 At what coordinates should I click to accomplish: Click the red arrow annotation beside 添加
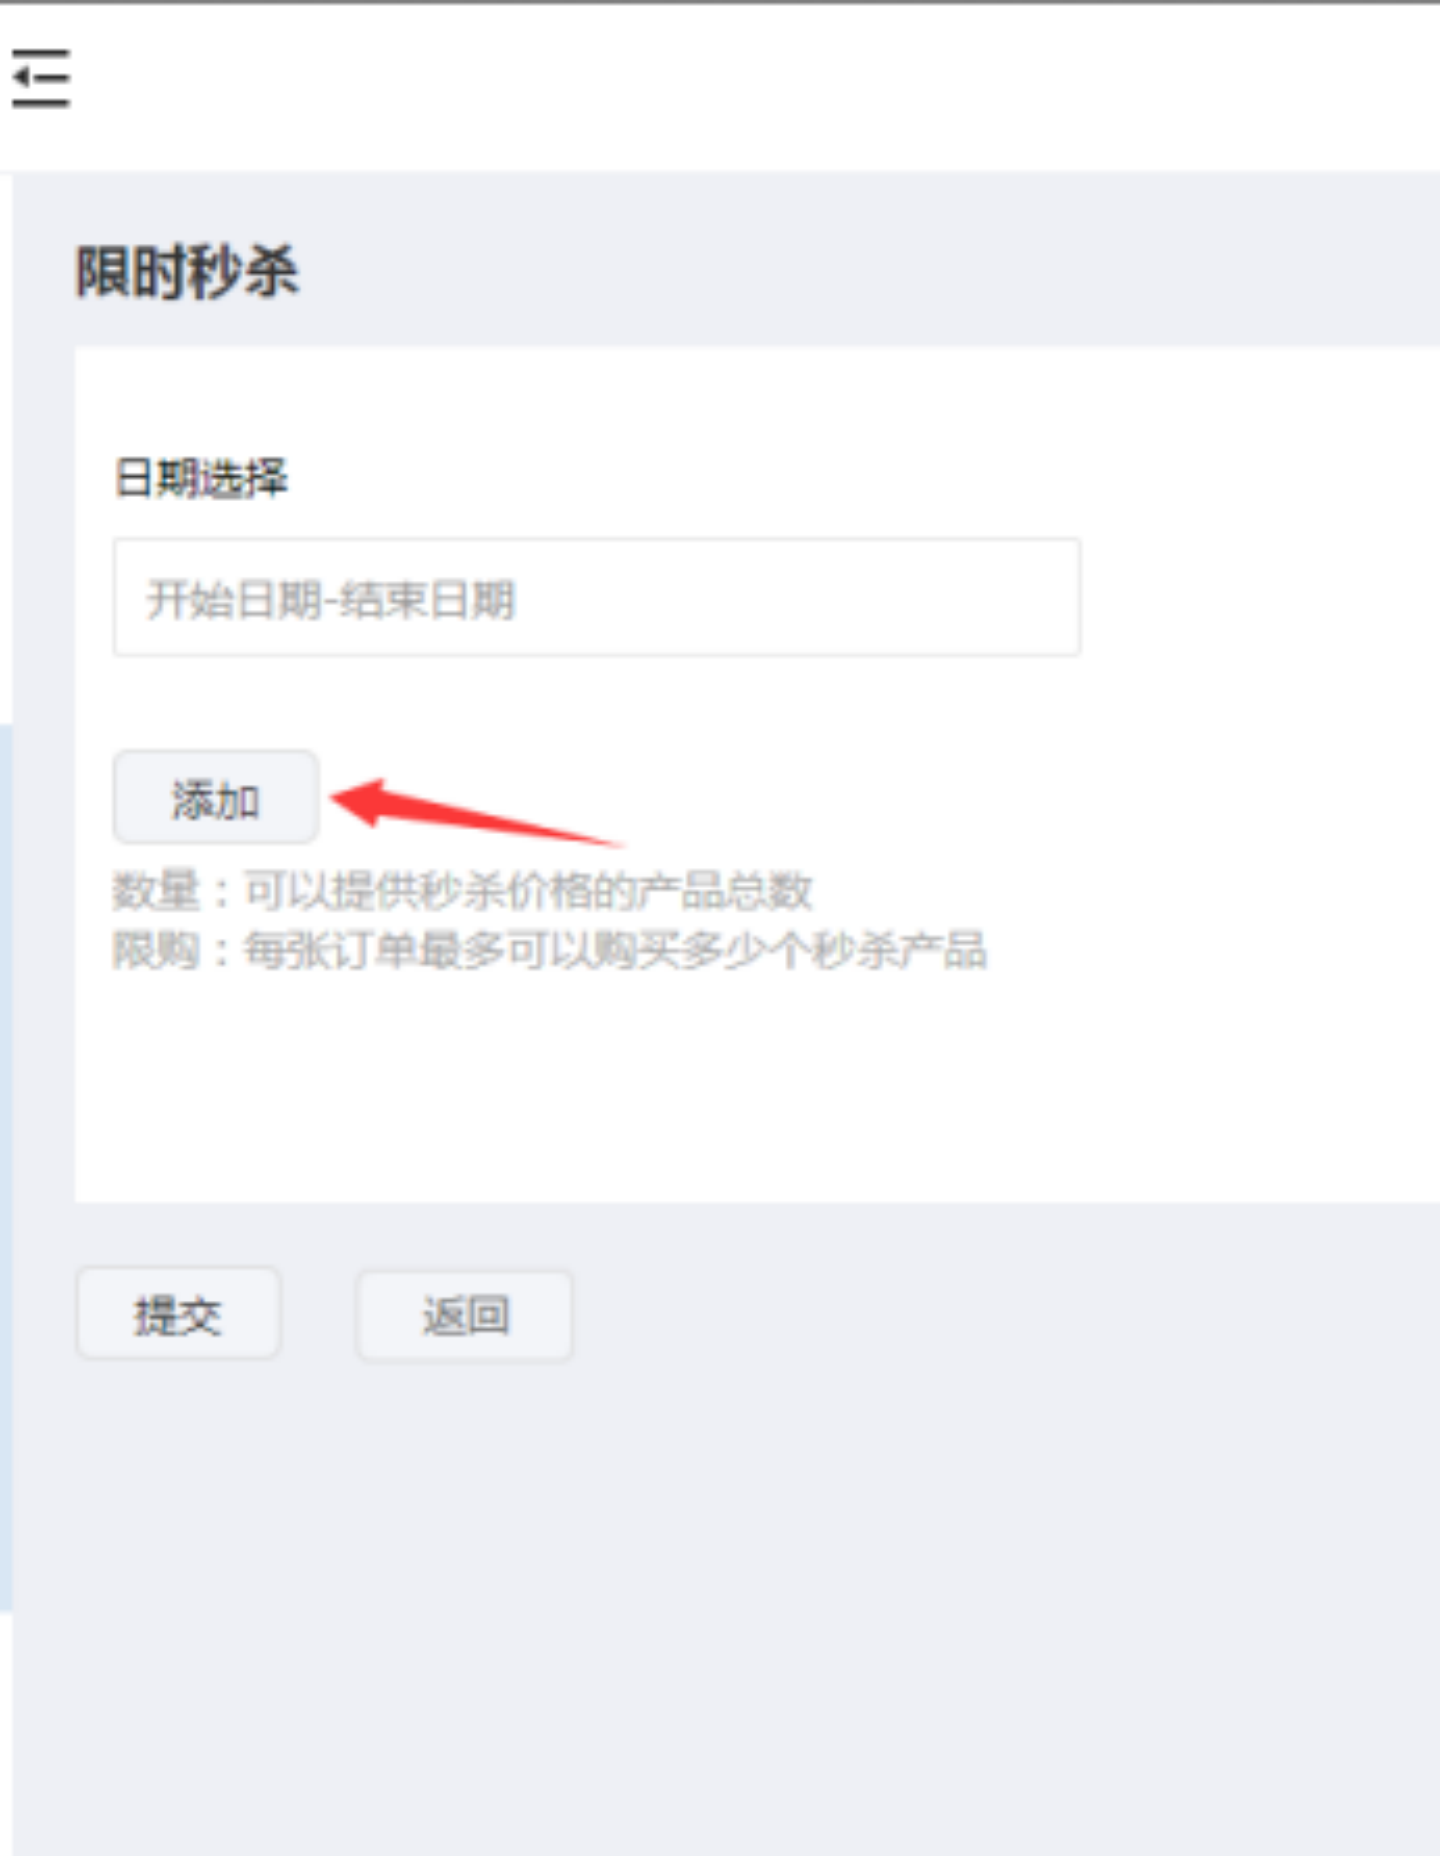[477, 812]
